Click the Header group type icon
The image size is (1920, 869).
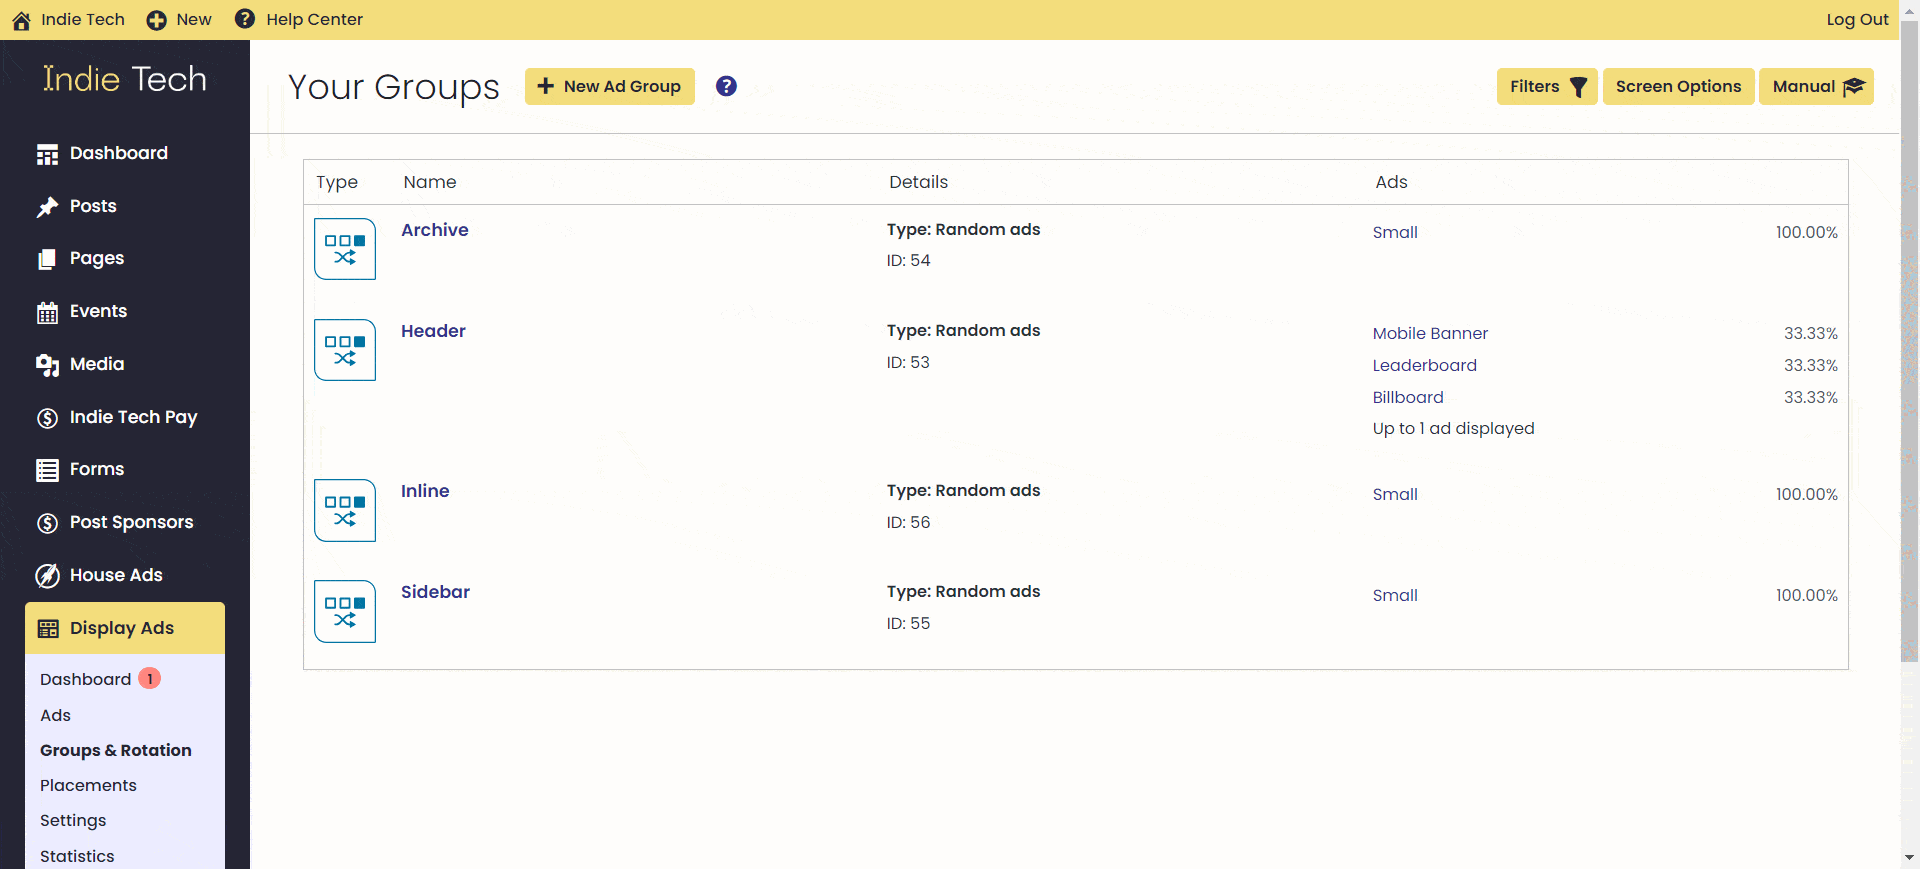pos(345,350)
